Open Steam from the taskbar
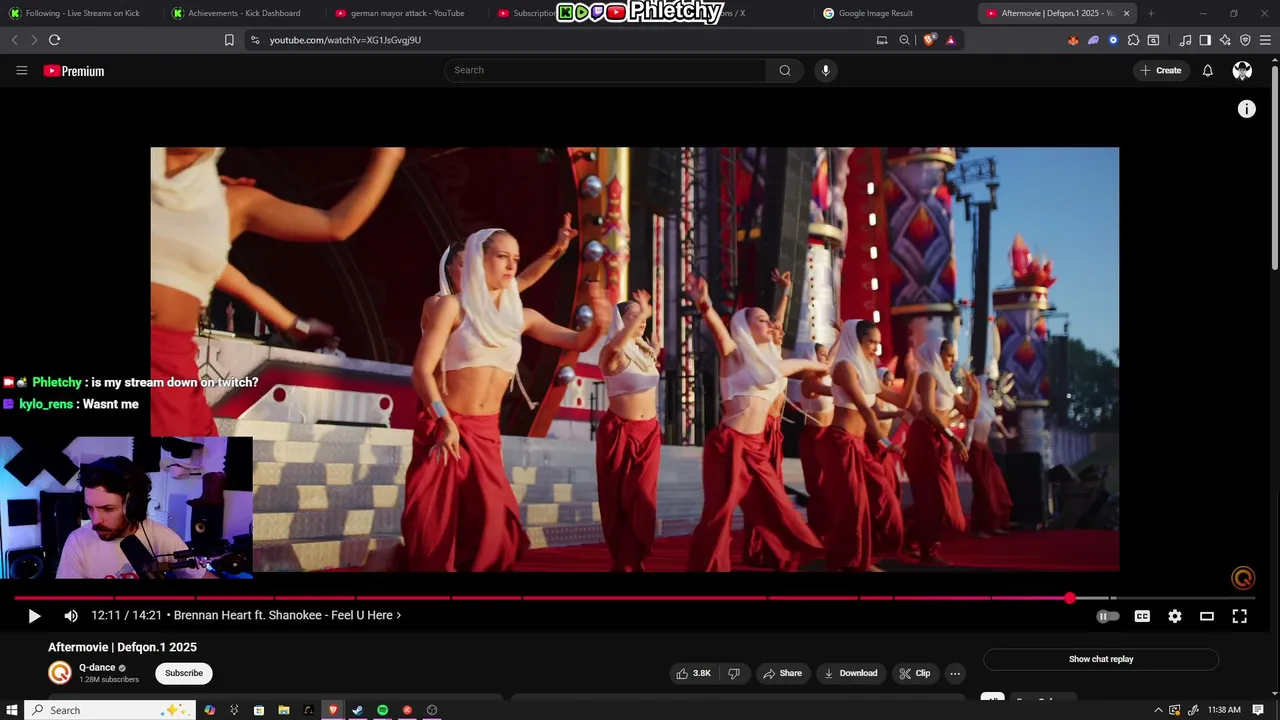The width and height of the screenshot is (1280, 720). [x=357, y=710]
